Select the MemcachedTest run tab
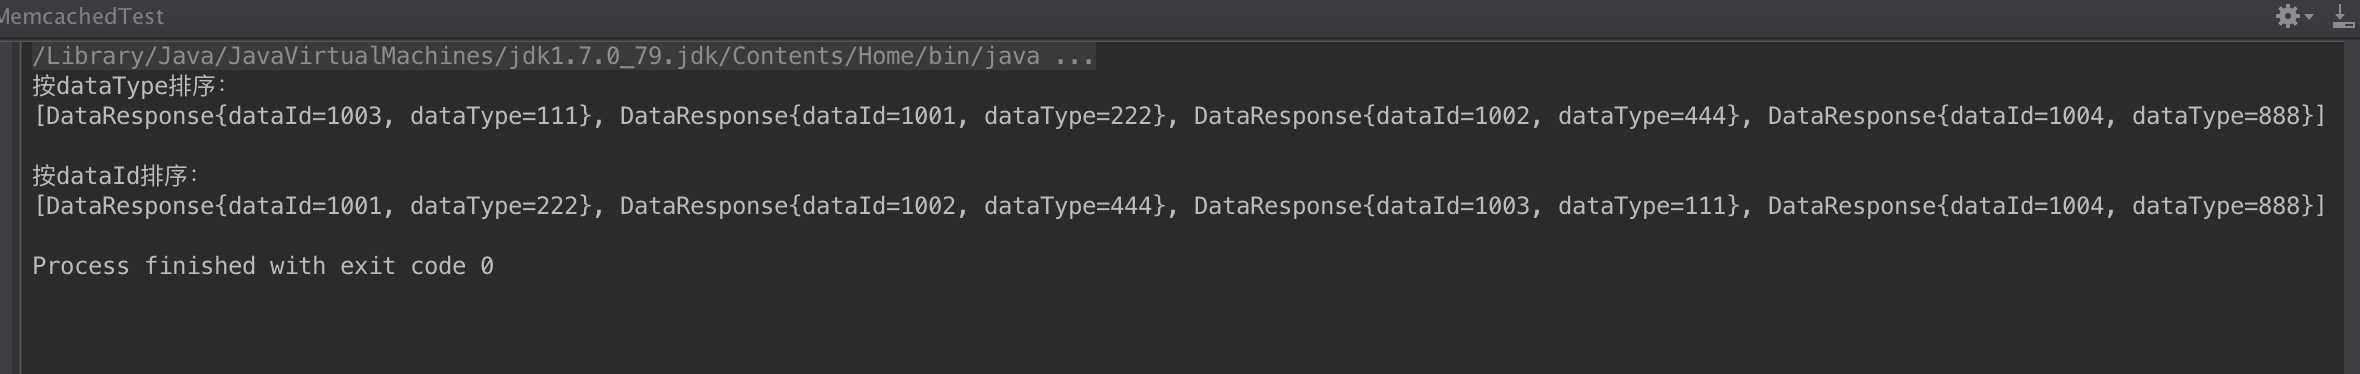2360x374 pixels. pos(82,16)
